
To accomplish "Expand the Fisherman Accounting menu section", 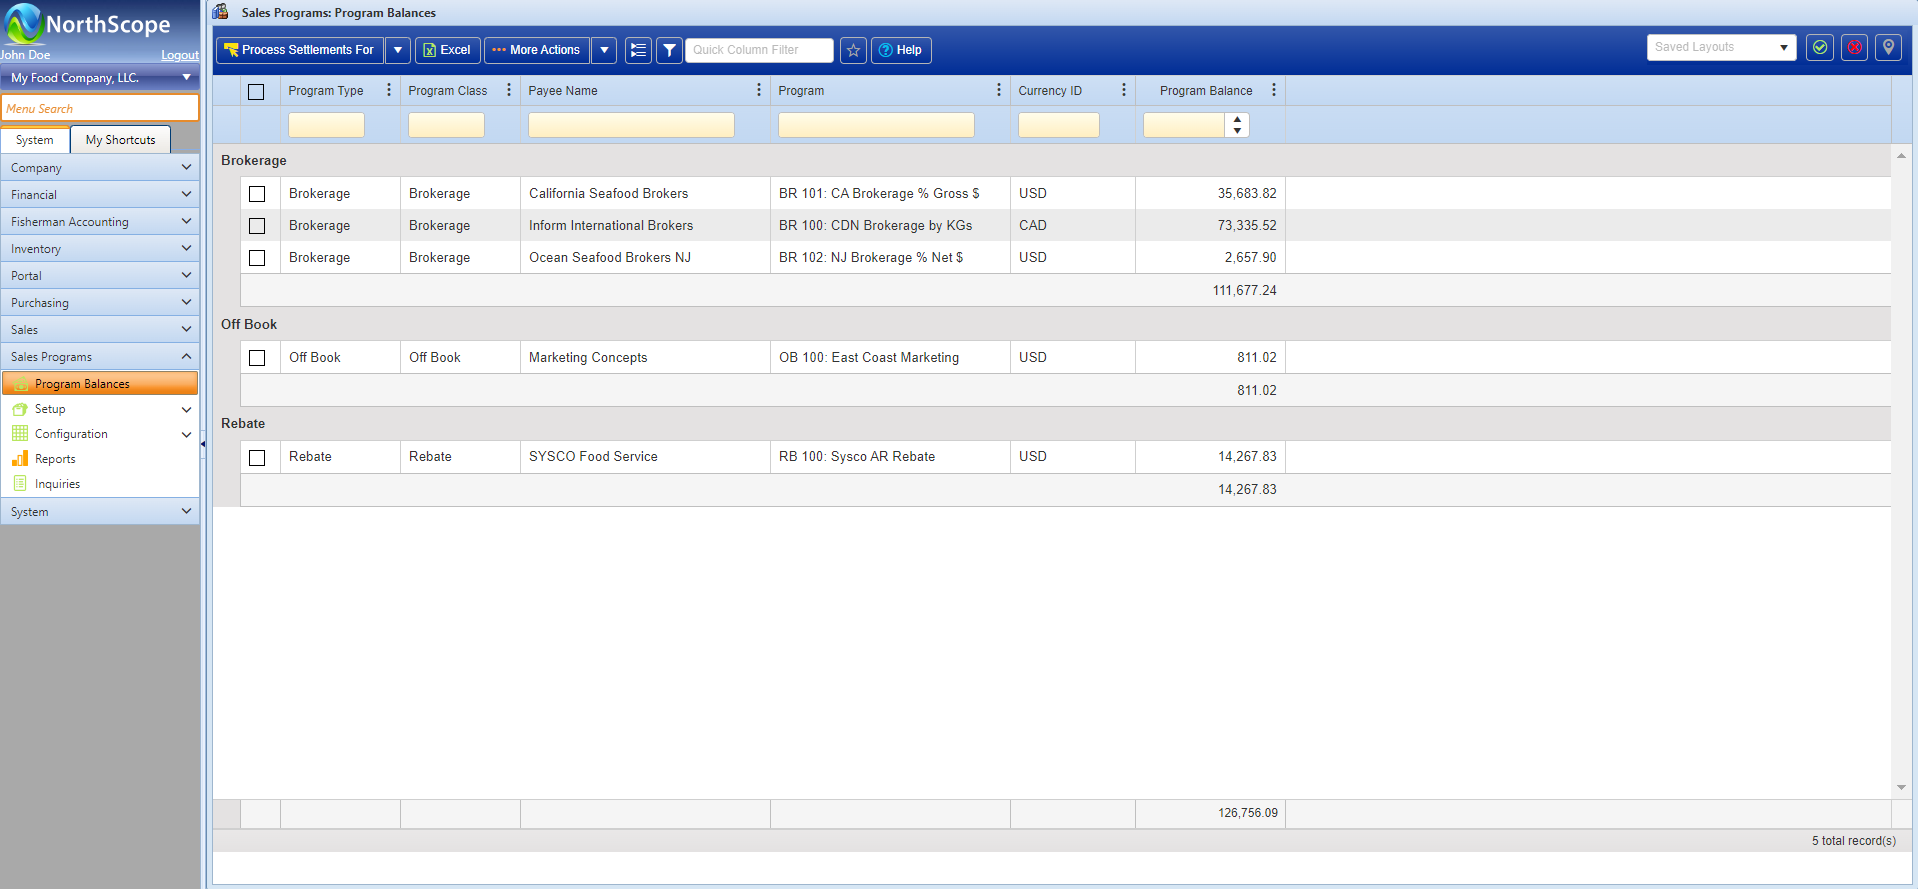I will [x=100, y=222].
